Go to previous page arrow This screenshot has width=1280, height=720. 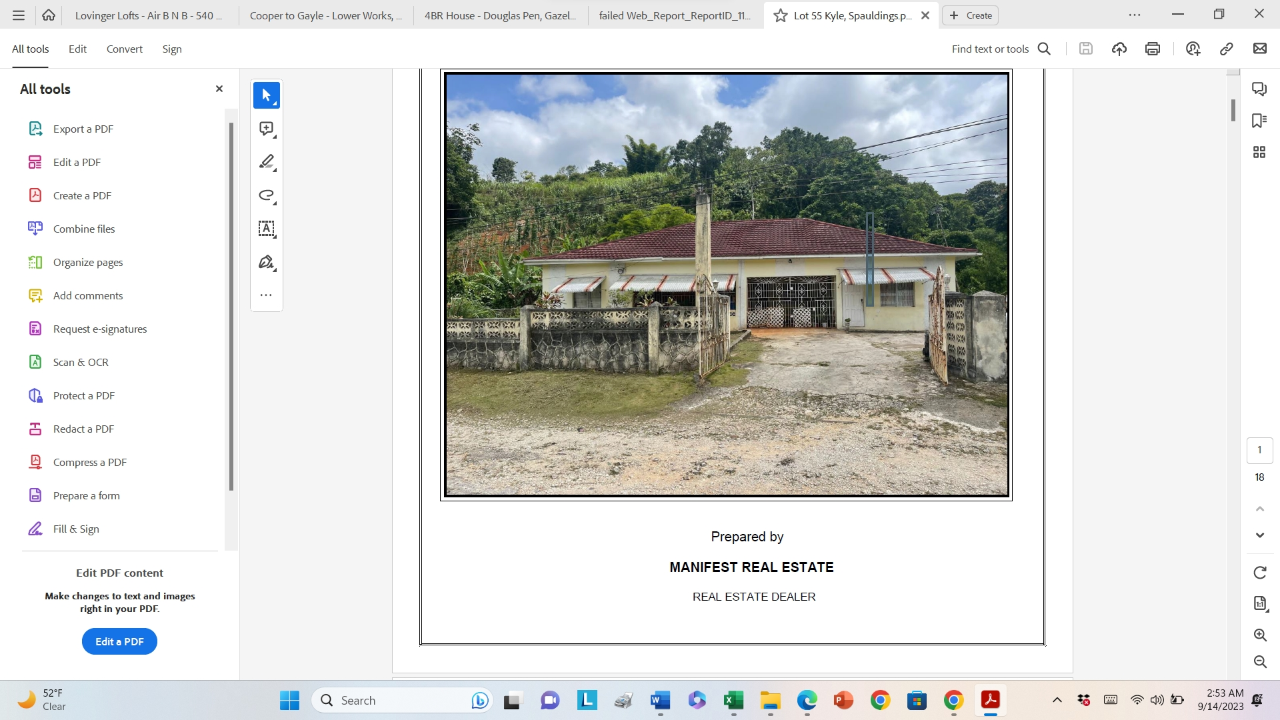click(1260, 509)
